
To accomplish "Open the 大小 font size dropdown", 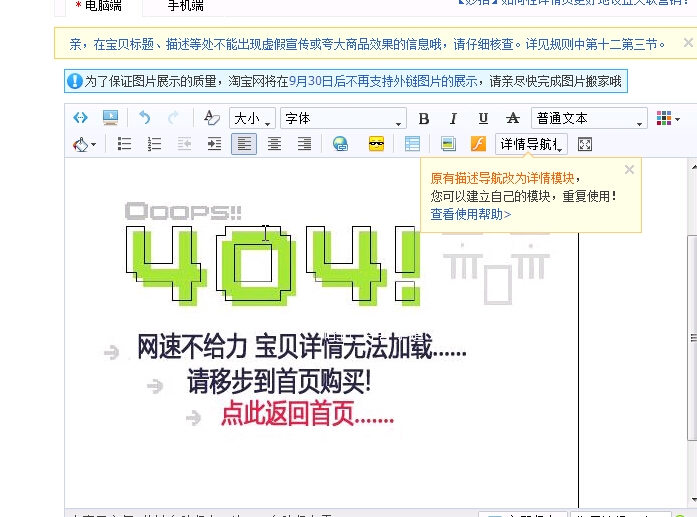I will (x=252, y=118).
